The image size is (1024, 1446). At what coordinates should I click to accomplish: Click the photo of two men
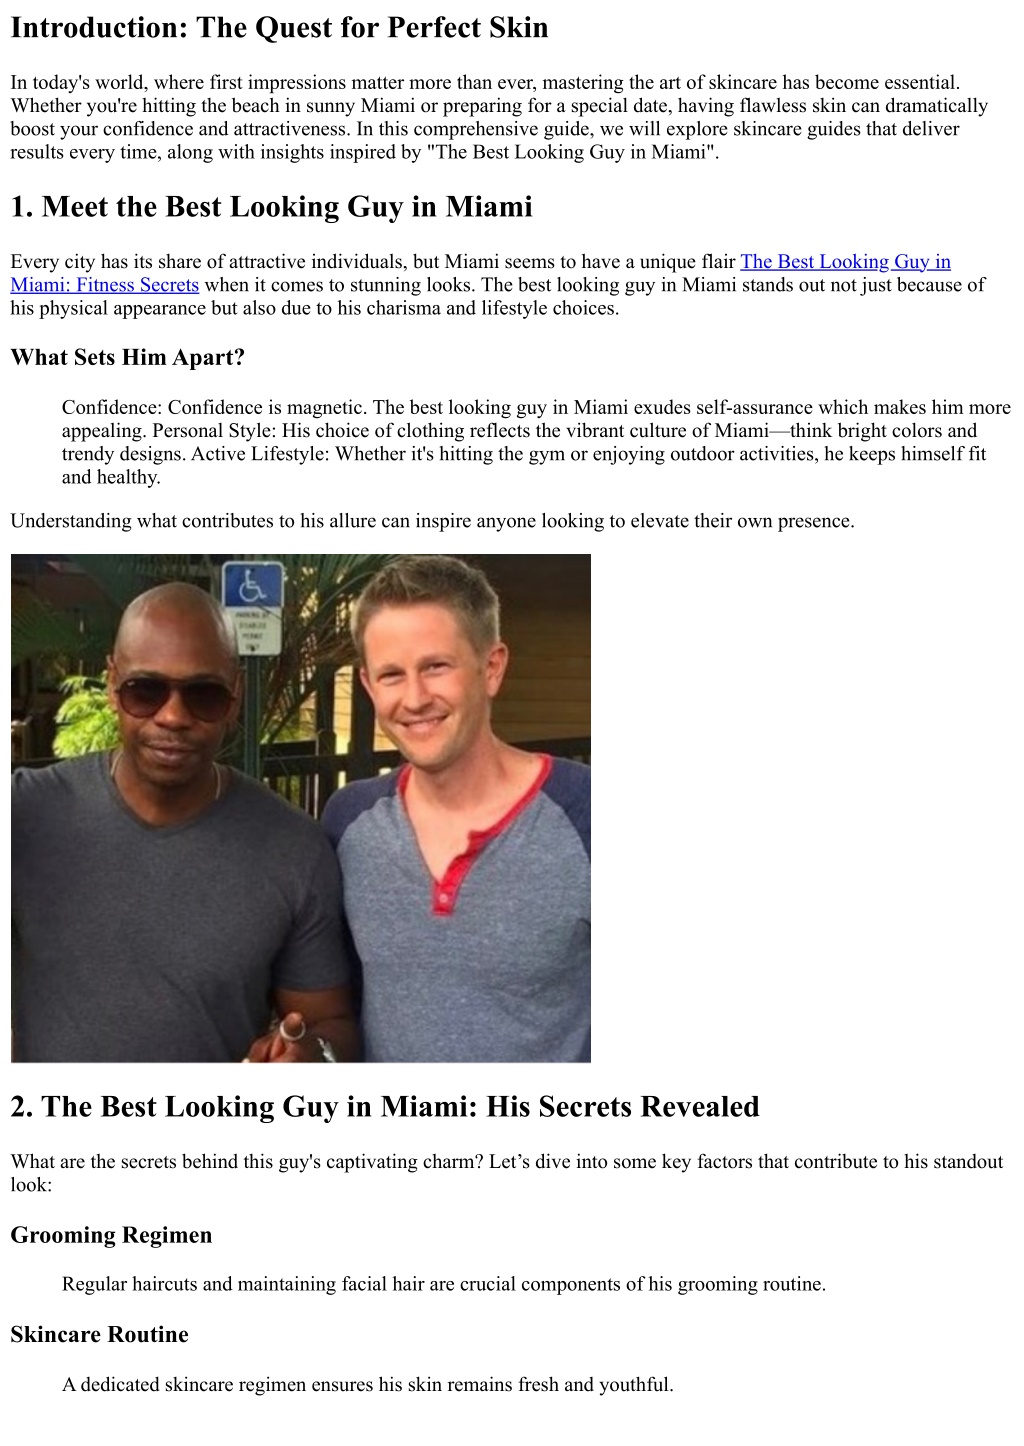click(301, 808)
